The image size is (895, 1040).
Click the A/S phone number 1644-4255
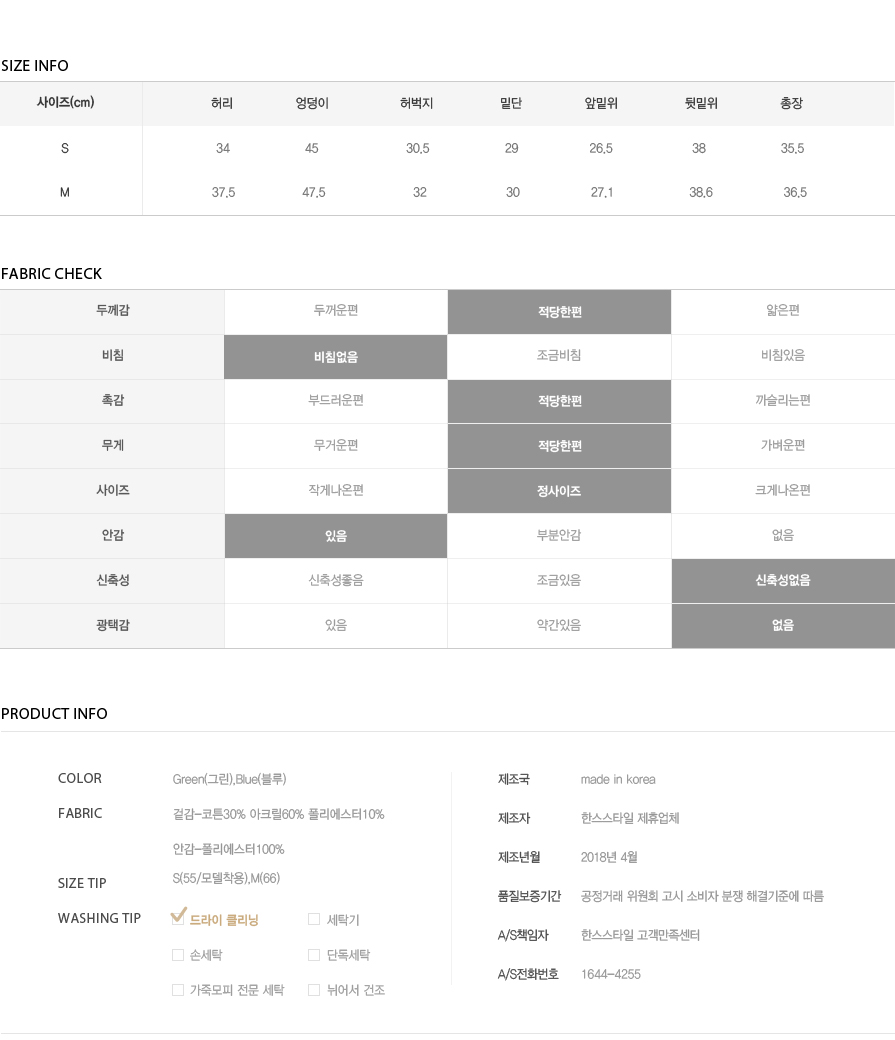[x=611, y=974]
